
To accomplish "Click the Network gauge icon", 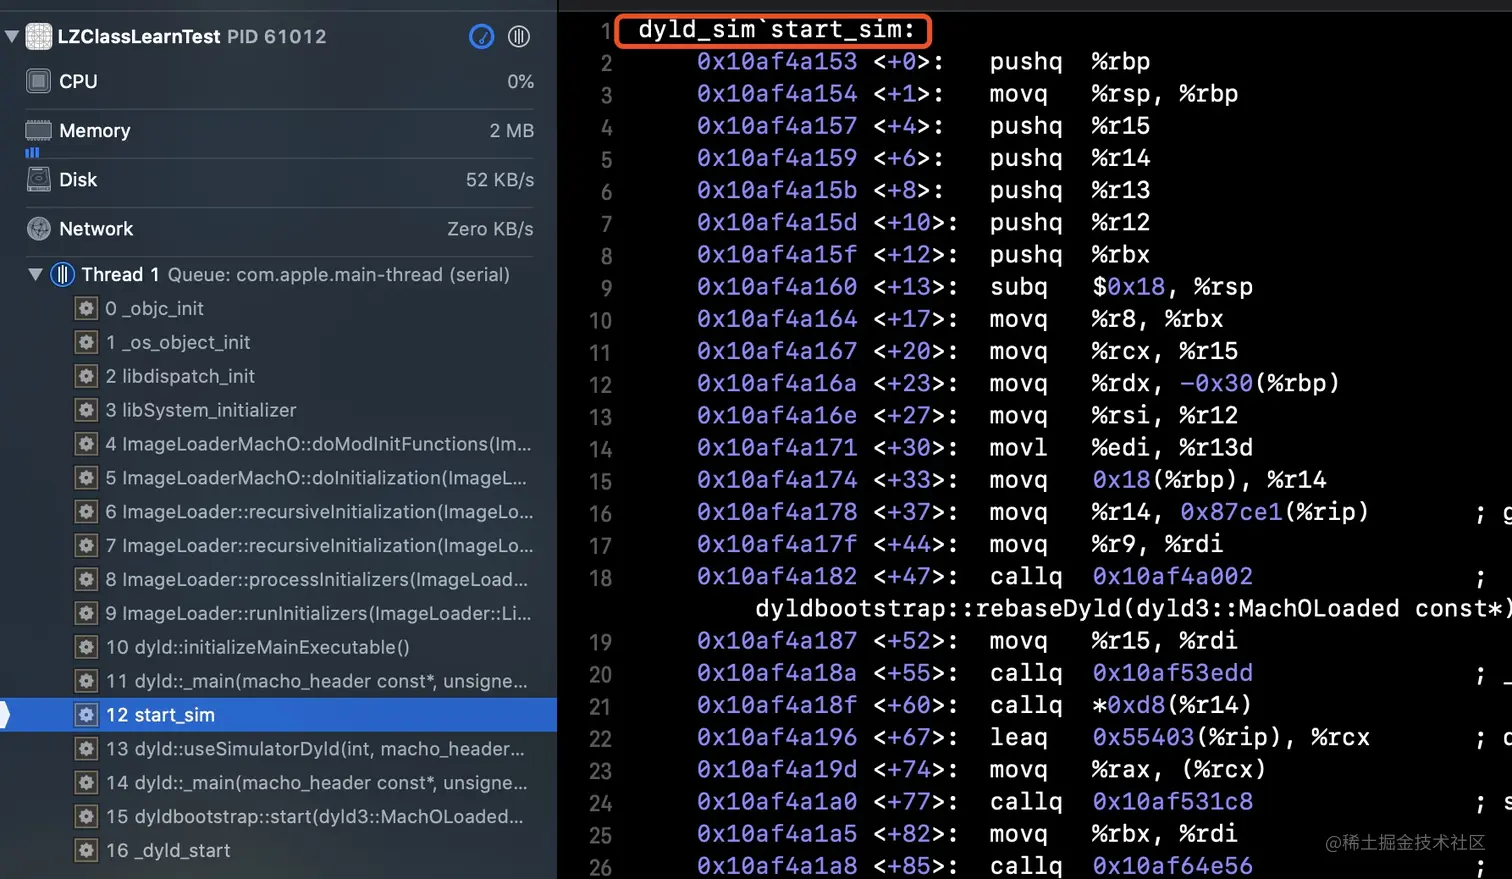I will coord(37,228).
